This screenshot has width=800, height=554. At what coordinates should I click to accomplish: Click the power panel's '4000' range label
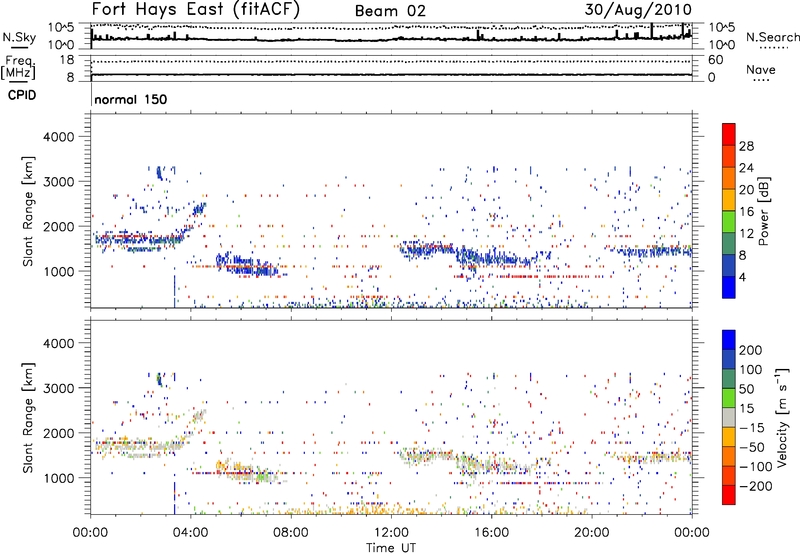pos(59,137)
